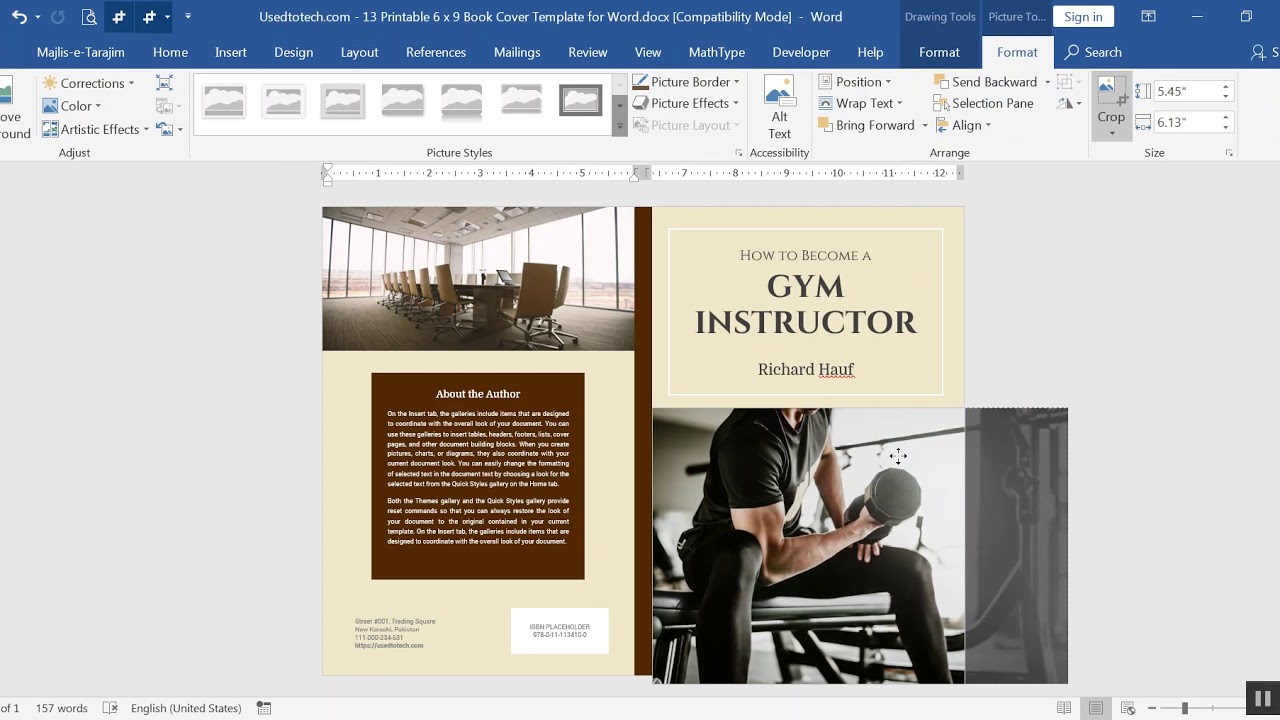Image resolution: width=1280 pixels, height=720 pixels.
Task: Open the Artistic Effects dropdown
Action: tap(95, 129)
